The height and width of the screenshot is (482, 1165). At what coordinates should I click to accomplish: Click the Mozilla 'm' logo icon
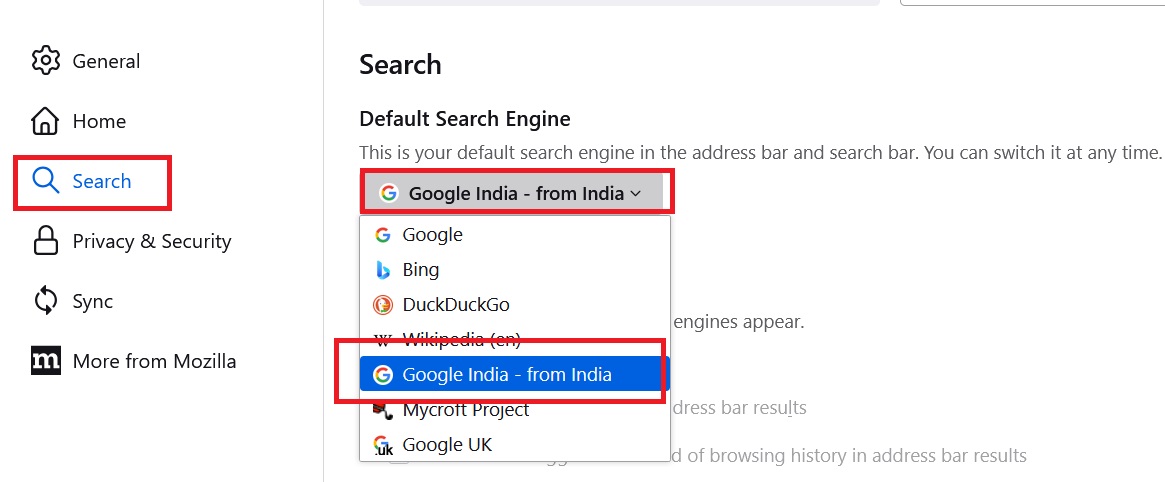(x=46, y=361)
